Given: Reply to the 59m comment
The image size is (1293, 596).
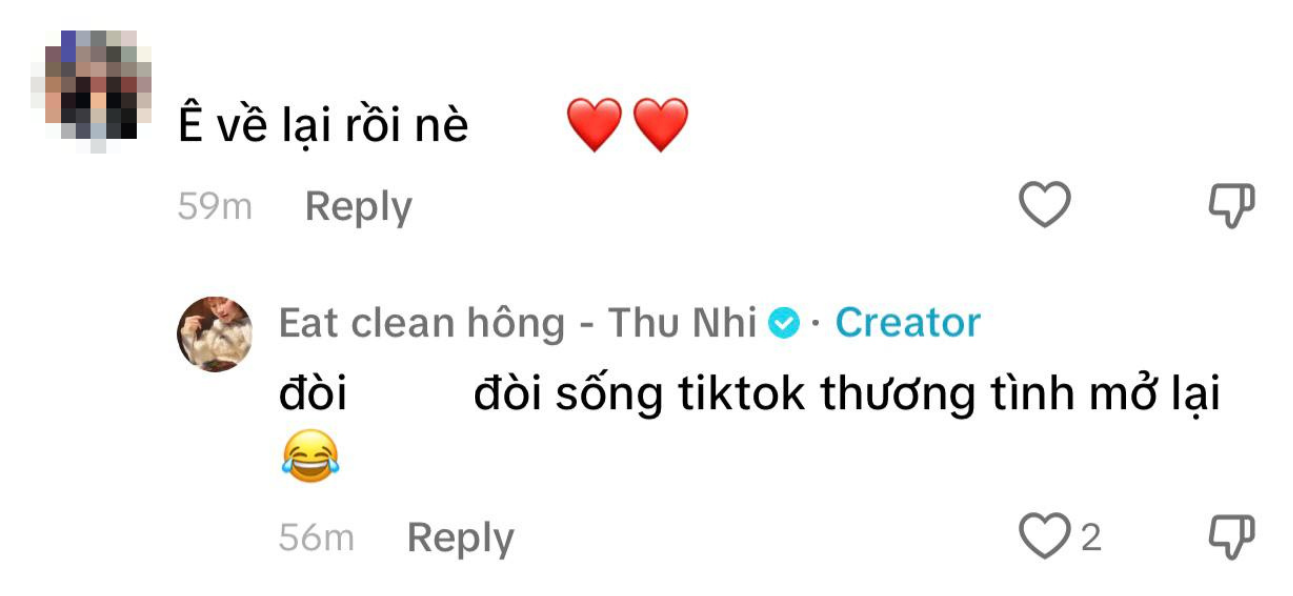Looking at the screenshot, I should point(358,207).
